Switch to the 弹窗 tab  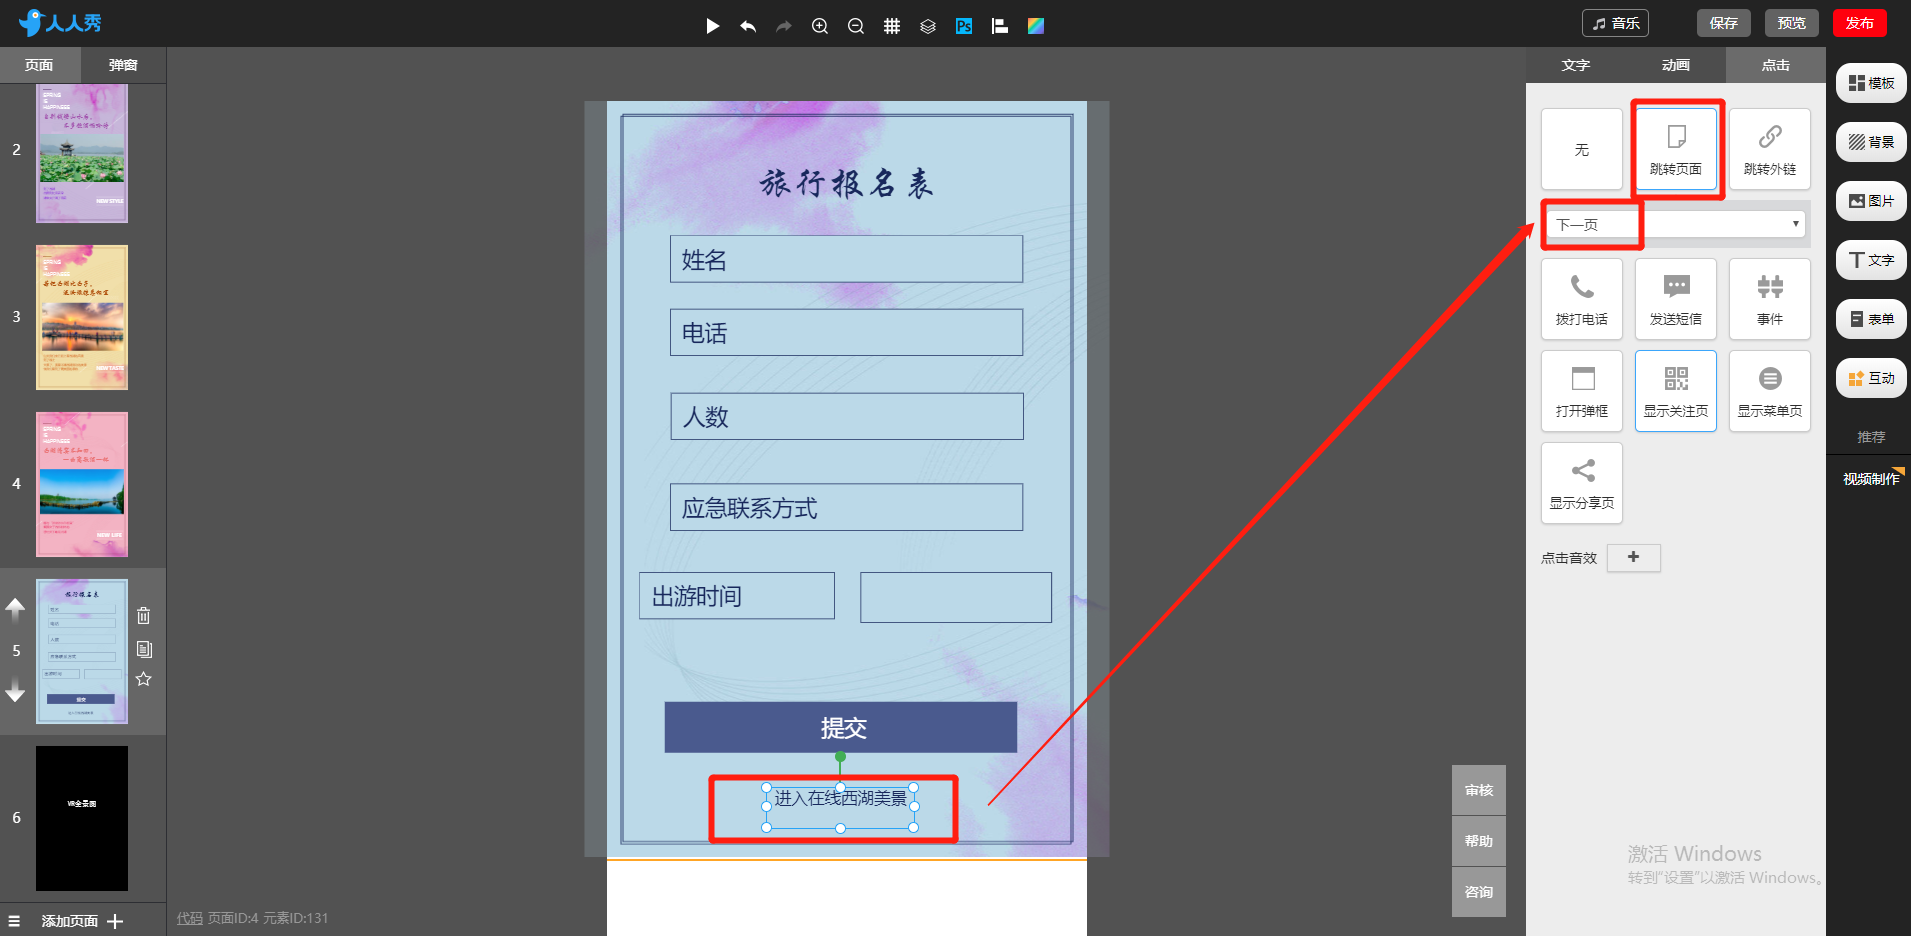[x=124, y=65]
